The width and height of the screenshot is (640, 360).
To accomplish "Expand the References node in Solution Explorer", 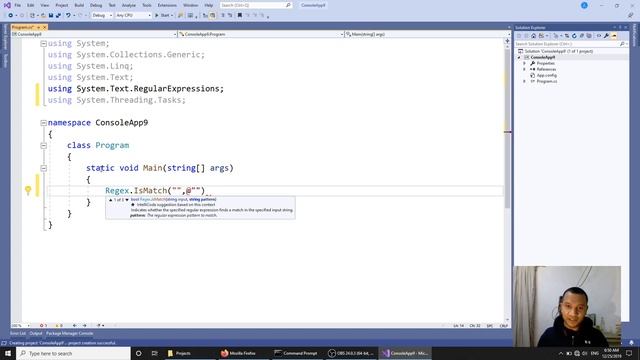I will click(x=524, y=69).
